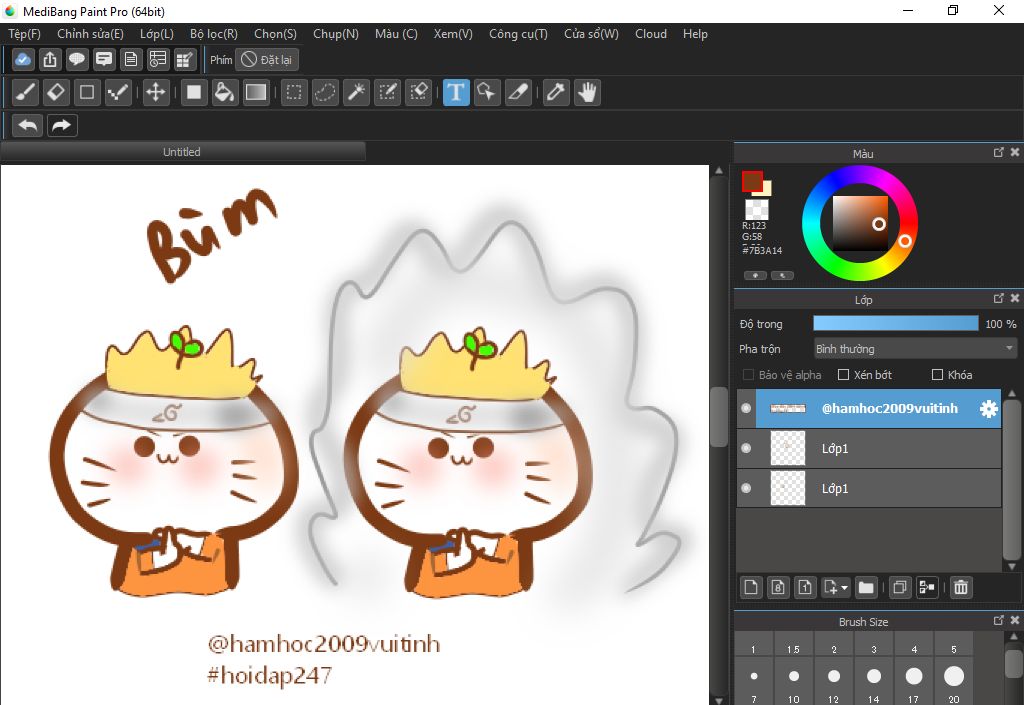The width and height of the screenshot is (1024, 705).
Task: Open the add layer dropdown arrow
Action: click(844, 588)
